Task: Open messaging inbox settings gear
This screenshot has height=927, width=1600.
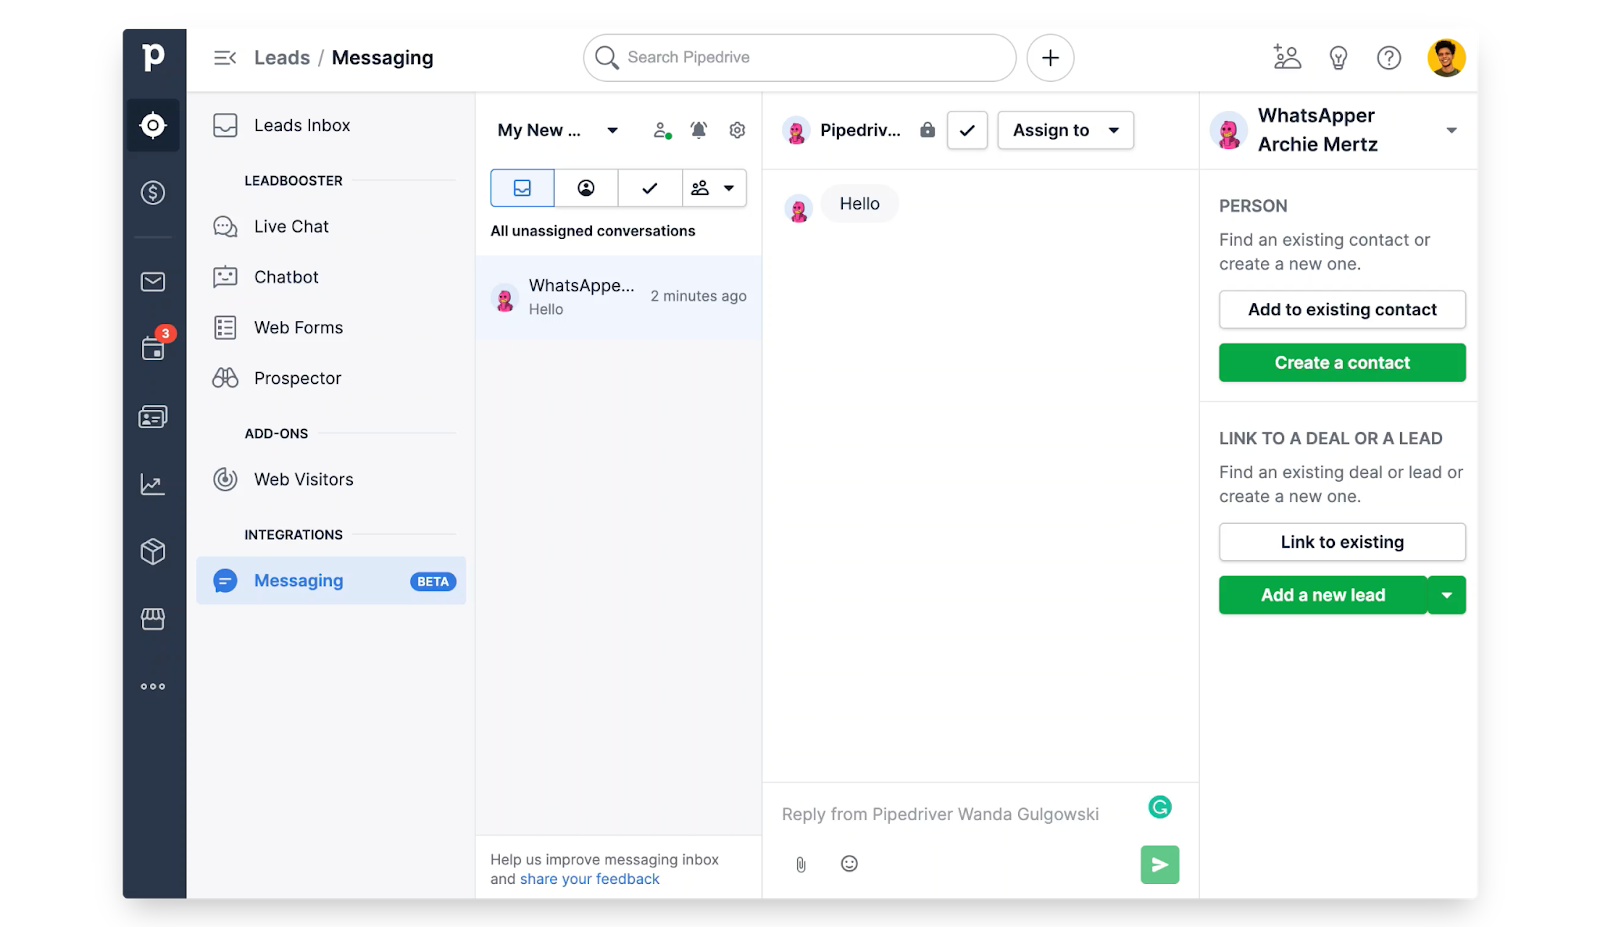Action: click(737, 130)
